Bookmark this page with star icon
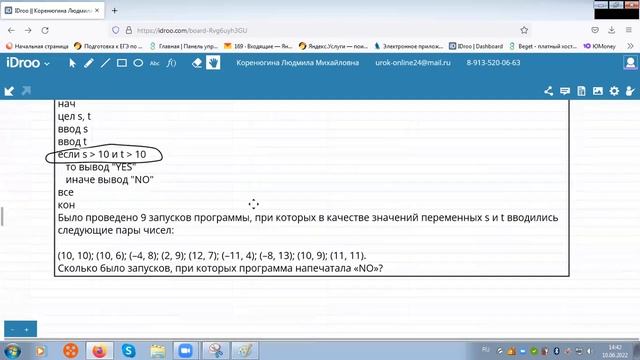640x360 pixels. pos(524,30)
